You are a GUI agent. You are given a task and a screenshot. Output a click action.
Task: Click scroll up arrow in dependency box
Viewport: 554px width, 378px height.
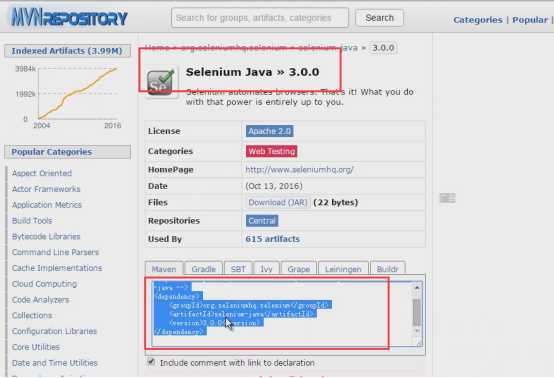coord(417,288)
